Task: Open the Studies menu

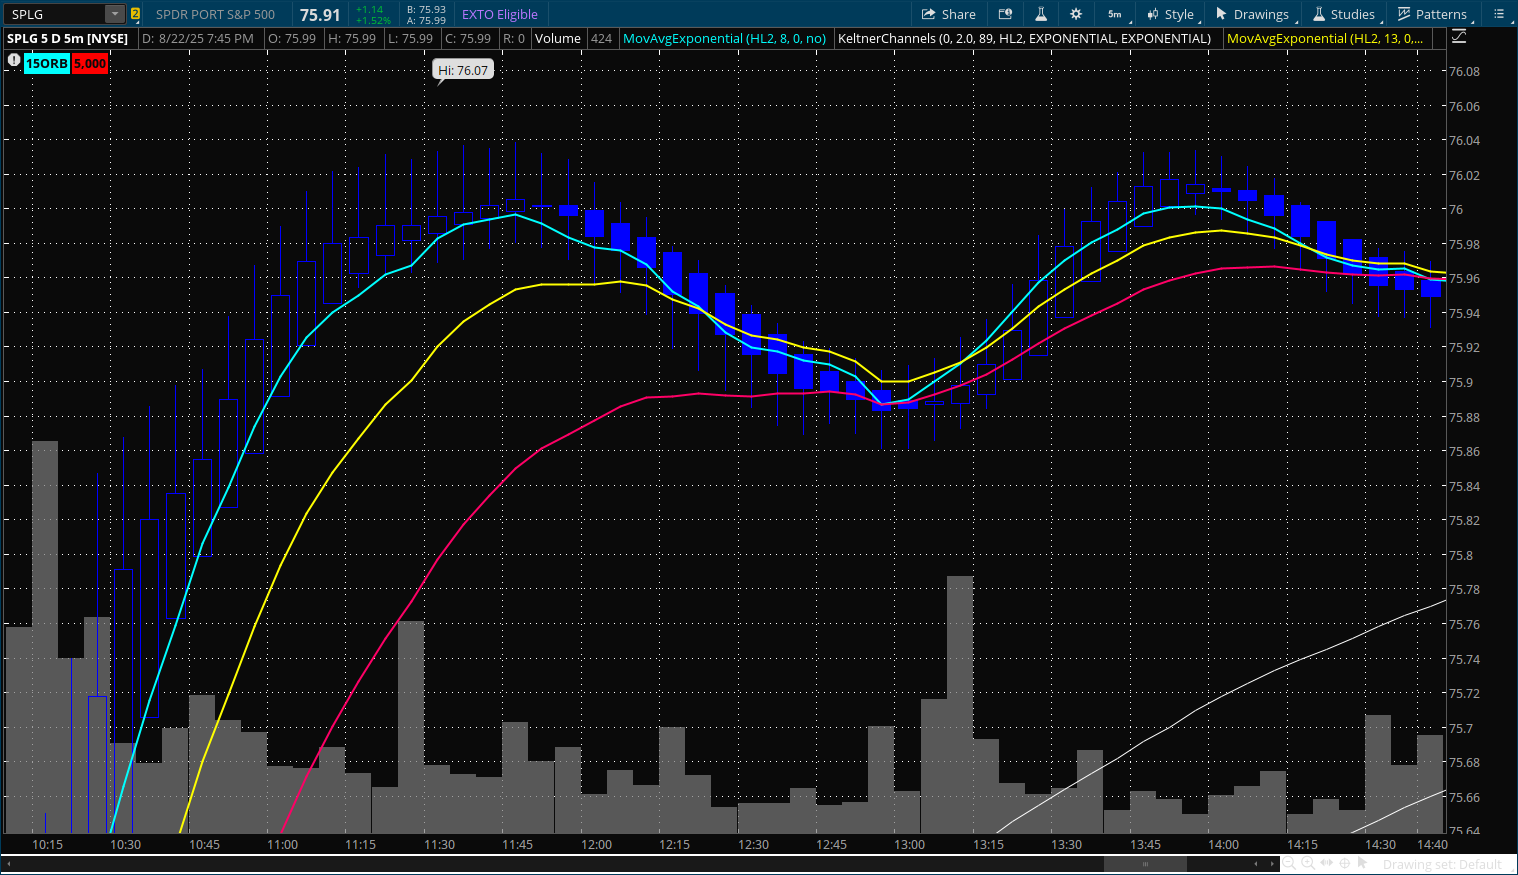Action: pyautogui.click(x=1343, y=14)
